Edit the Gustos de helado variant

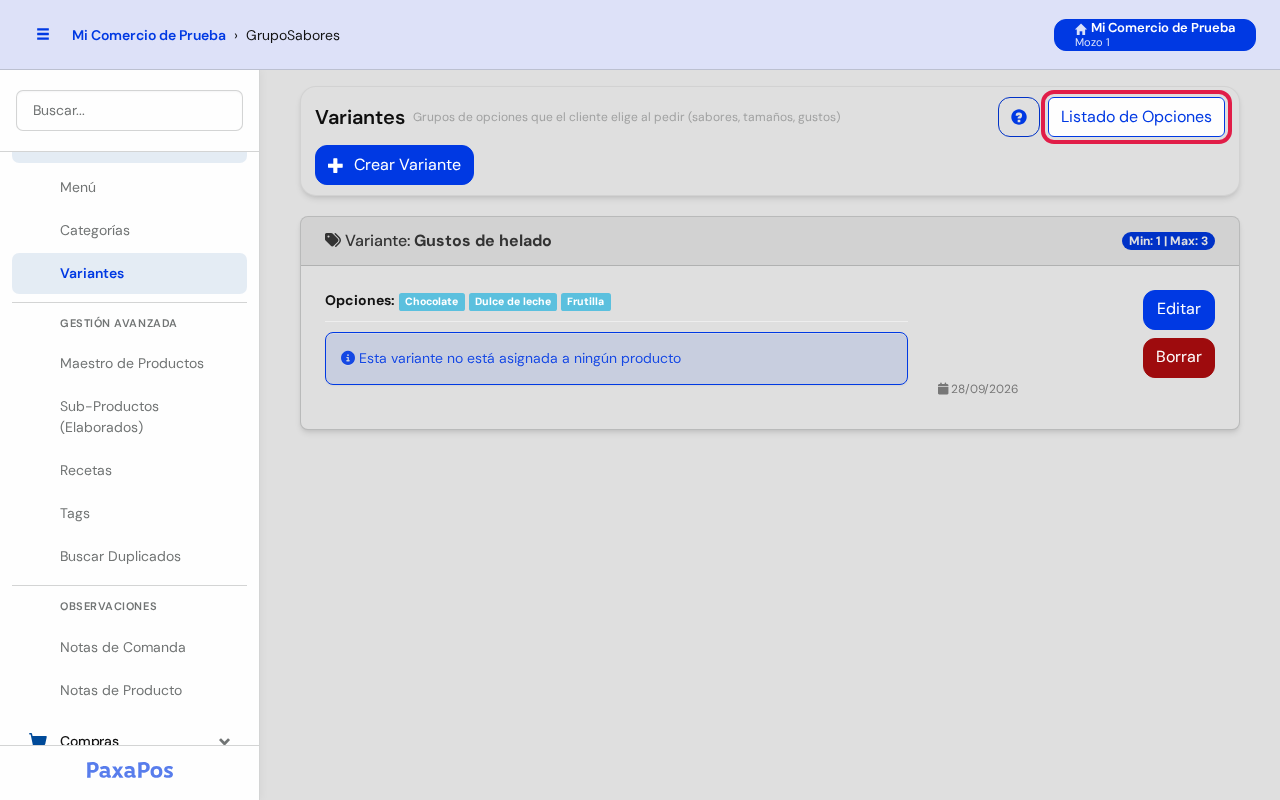click(x=1179, y=310)
